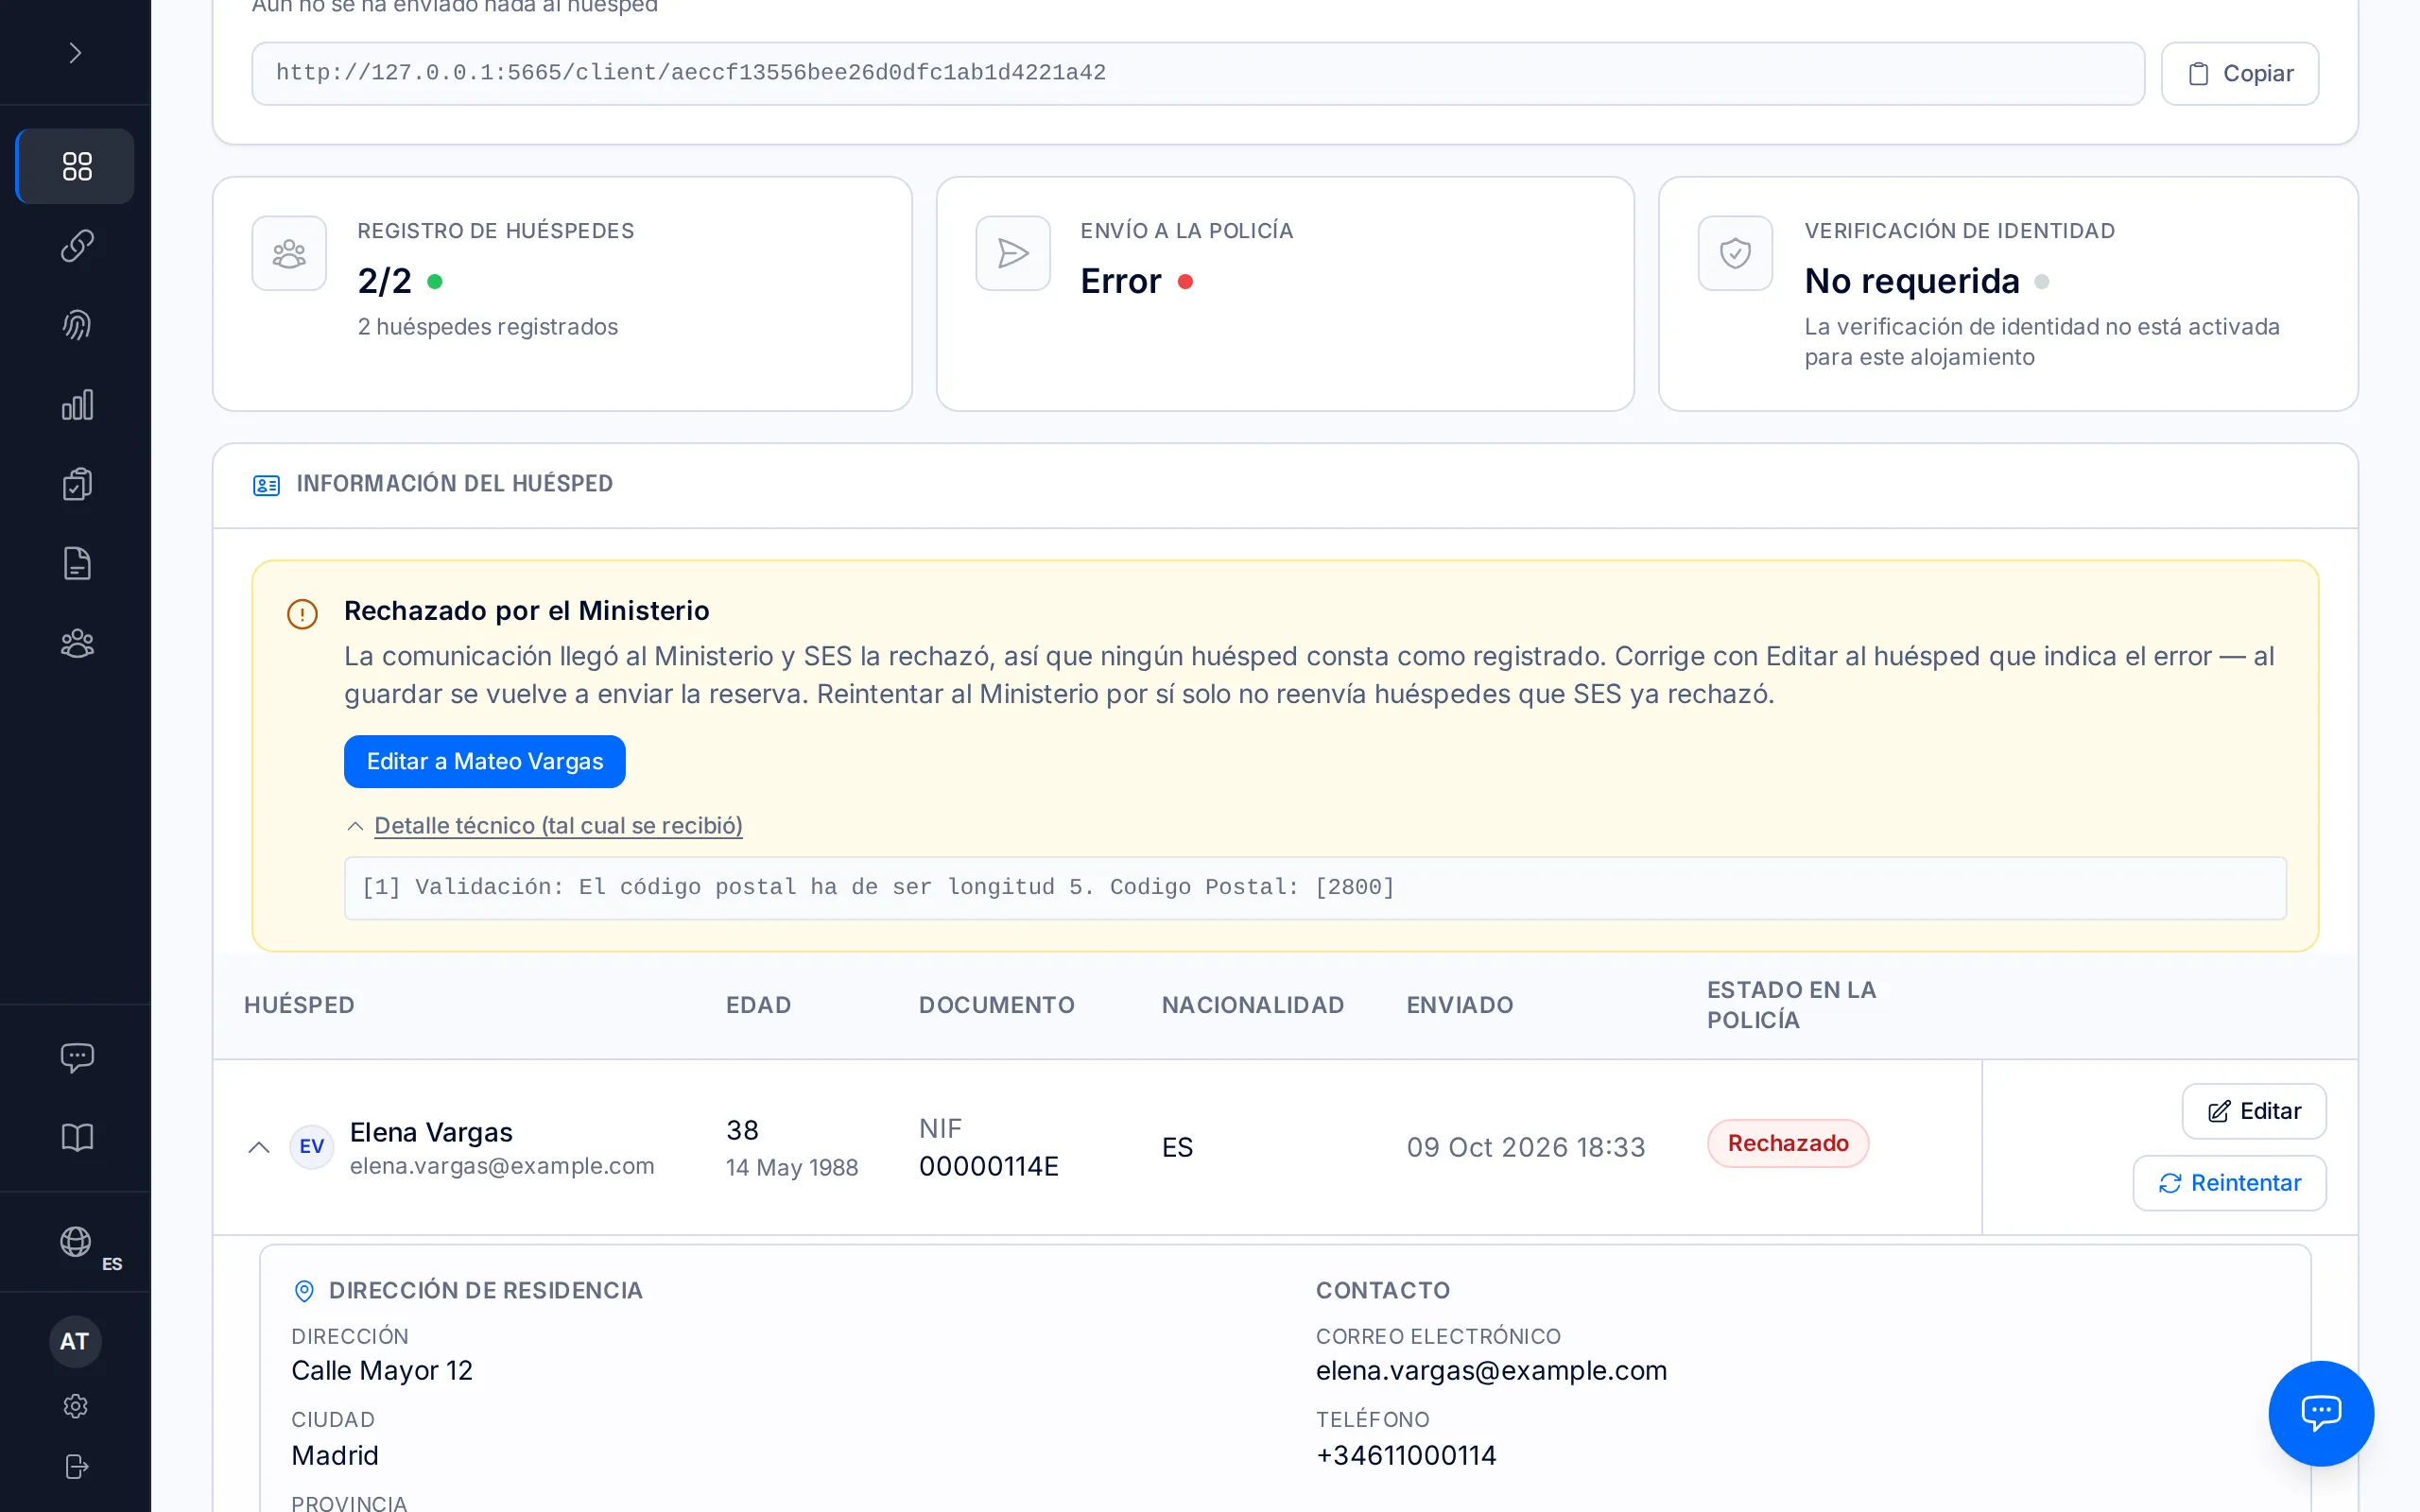The height and width of the screenshot is (1512, 2420).
Task: Collapse Elena Vargas row details chevron
Action: pyautogui.click(x=259, y=1147)
